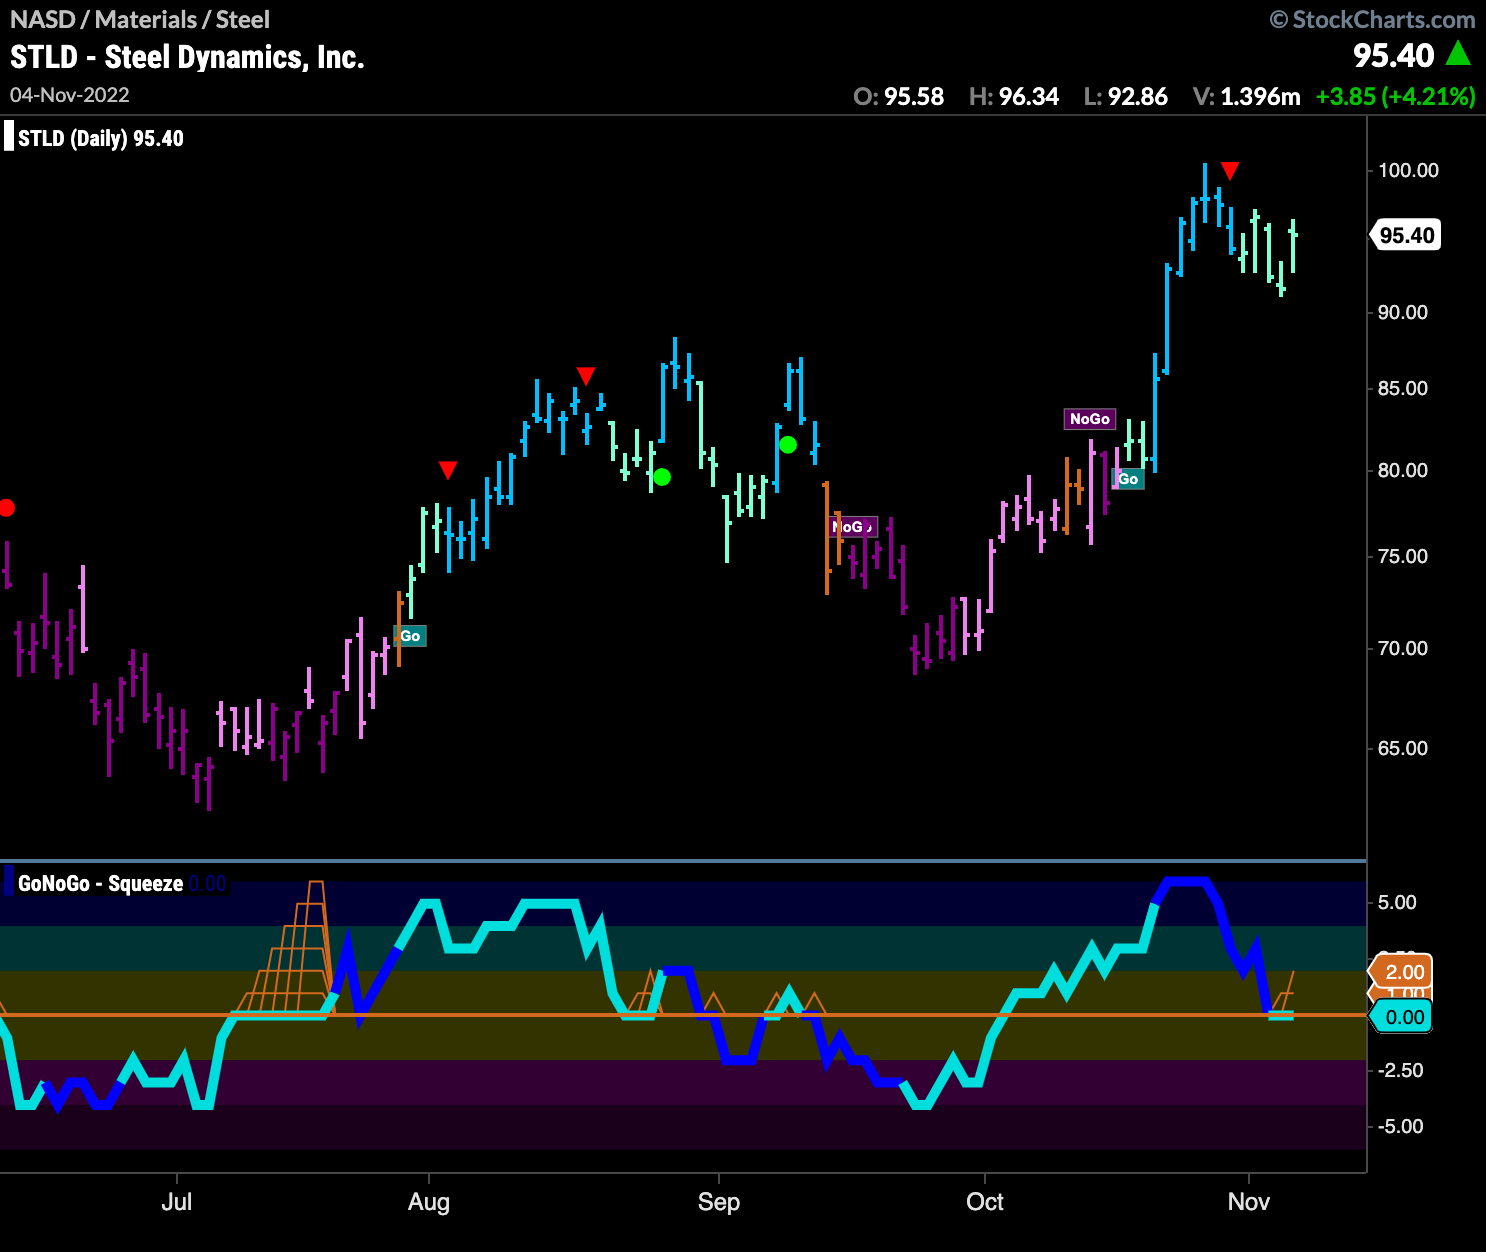The height and width of the screenshot is (1252, 1486).
Task: Click the red circle marker at the chart's left edge
Action: pos(6,508)
